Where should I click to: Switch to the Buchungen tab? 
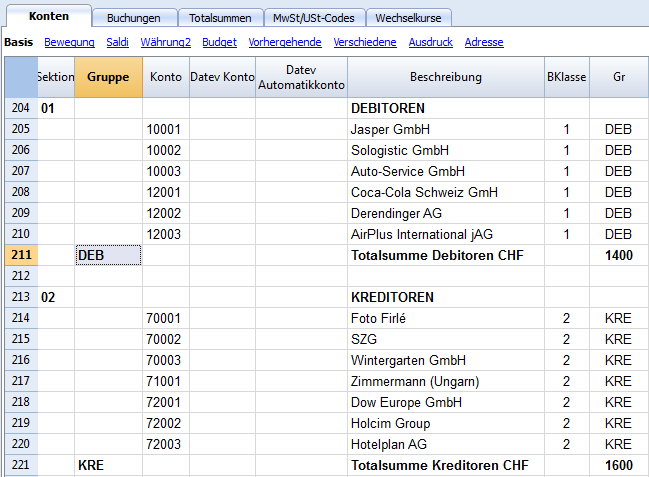coord(135,18)
